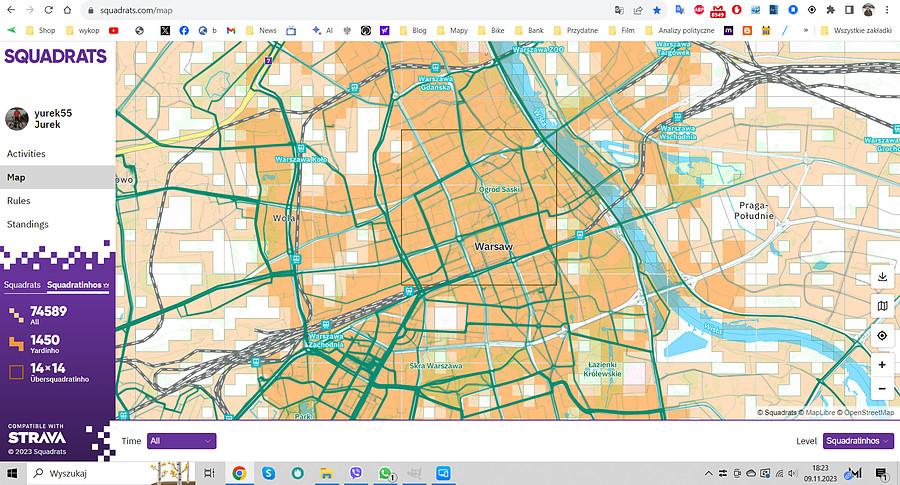The height and width of the screenshot is (485, 900).
Task: Expand hidden bookmarks chevron
Action: (x=806, y=30)
